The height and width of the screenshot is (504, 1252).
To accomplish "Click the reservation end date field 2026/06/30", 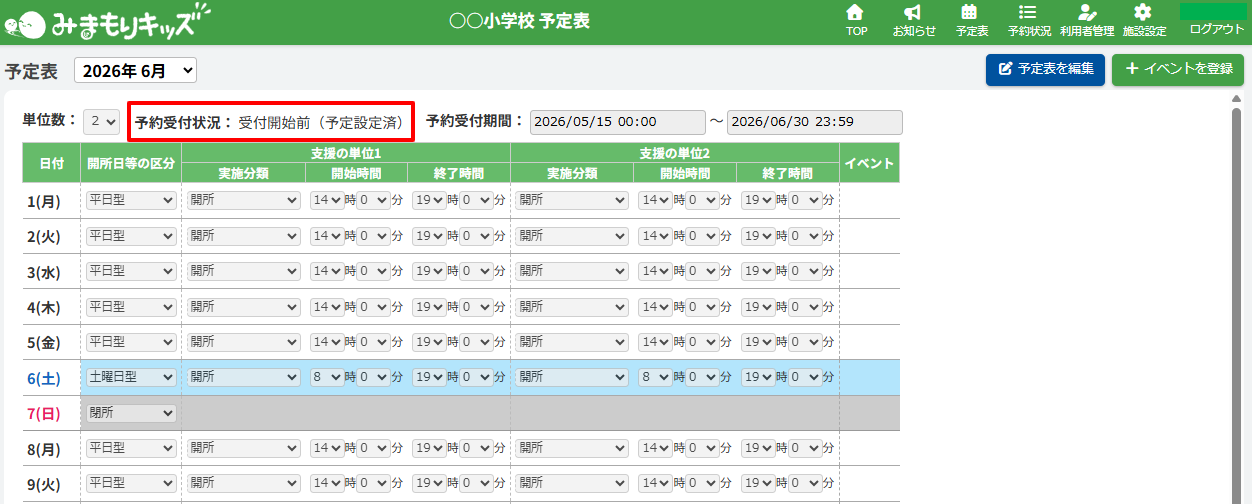I will coord(815,121).
